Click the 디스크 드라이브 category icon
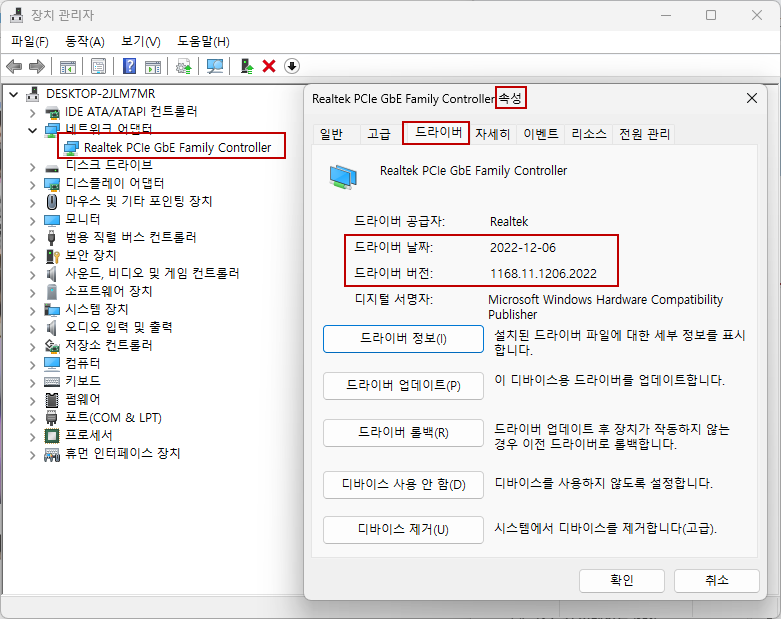 (52, 167)
